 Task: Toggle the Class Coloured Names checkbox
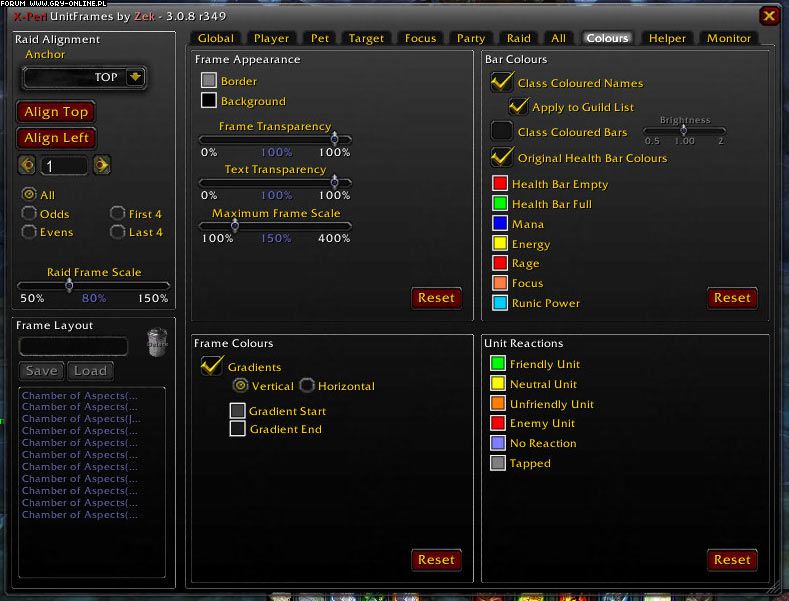[x=502, y=83]
